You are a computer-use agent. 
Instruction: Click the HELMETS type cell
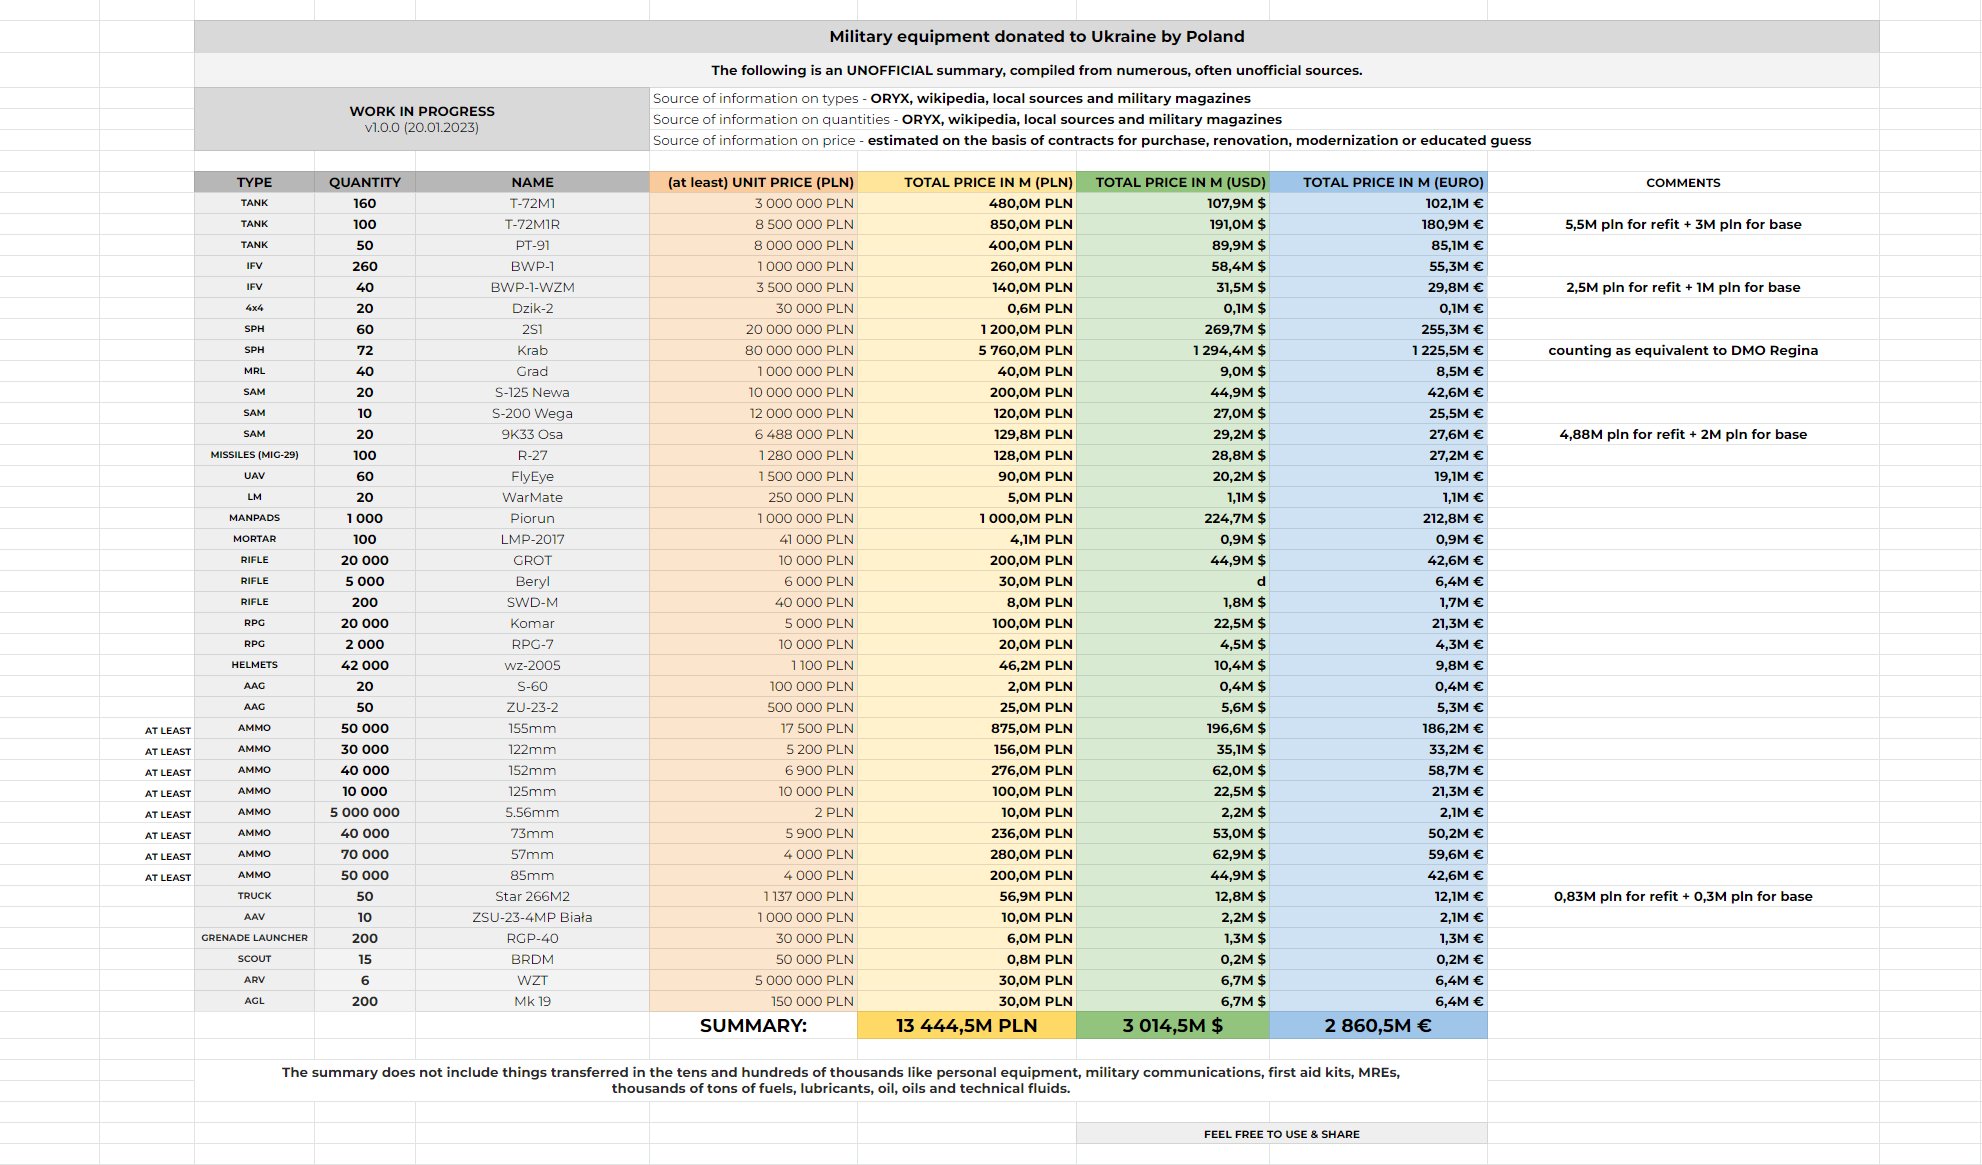(x=254, y=665)
